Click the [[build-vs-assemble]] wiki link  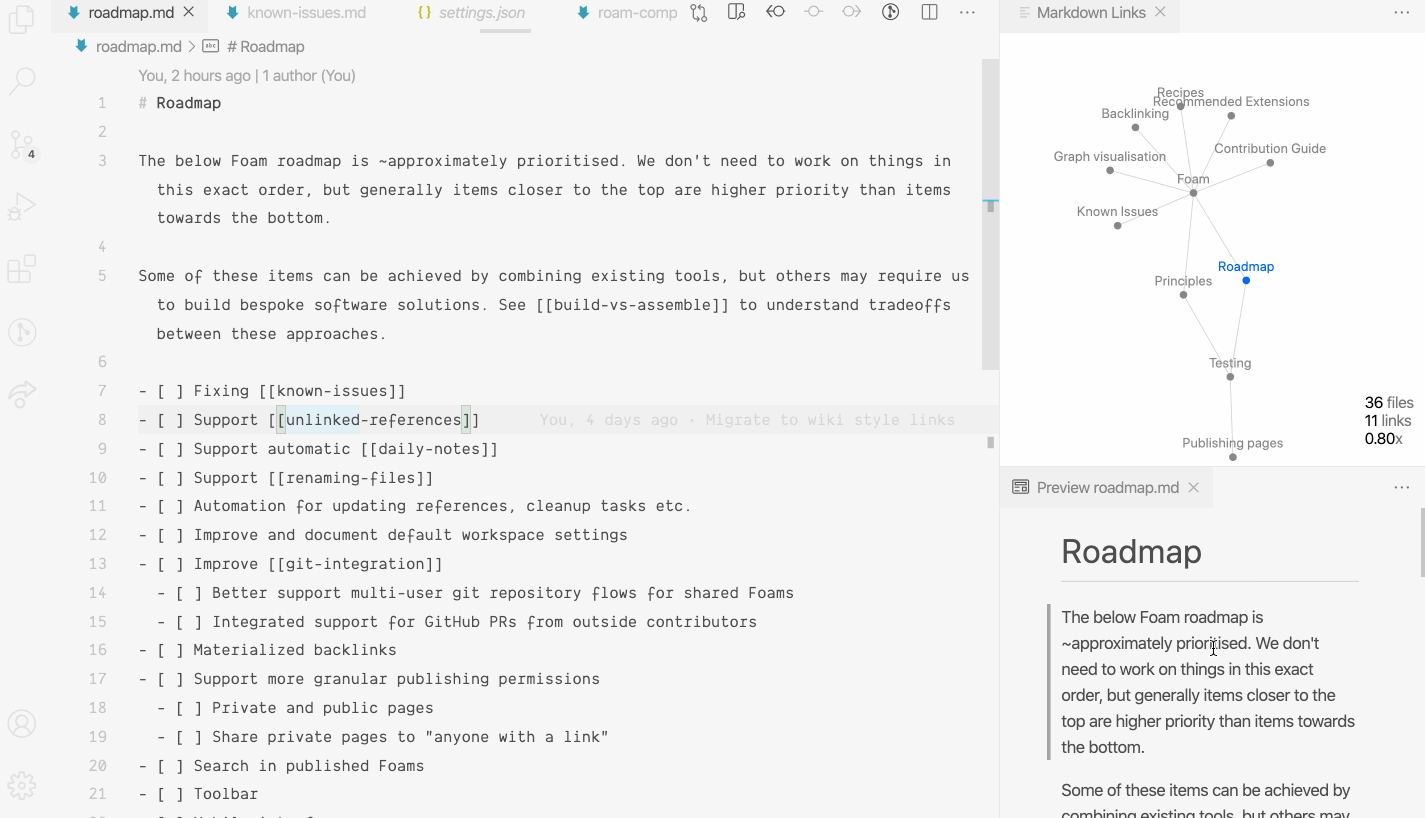(x=632, y=305)
